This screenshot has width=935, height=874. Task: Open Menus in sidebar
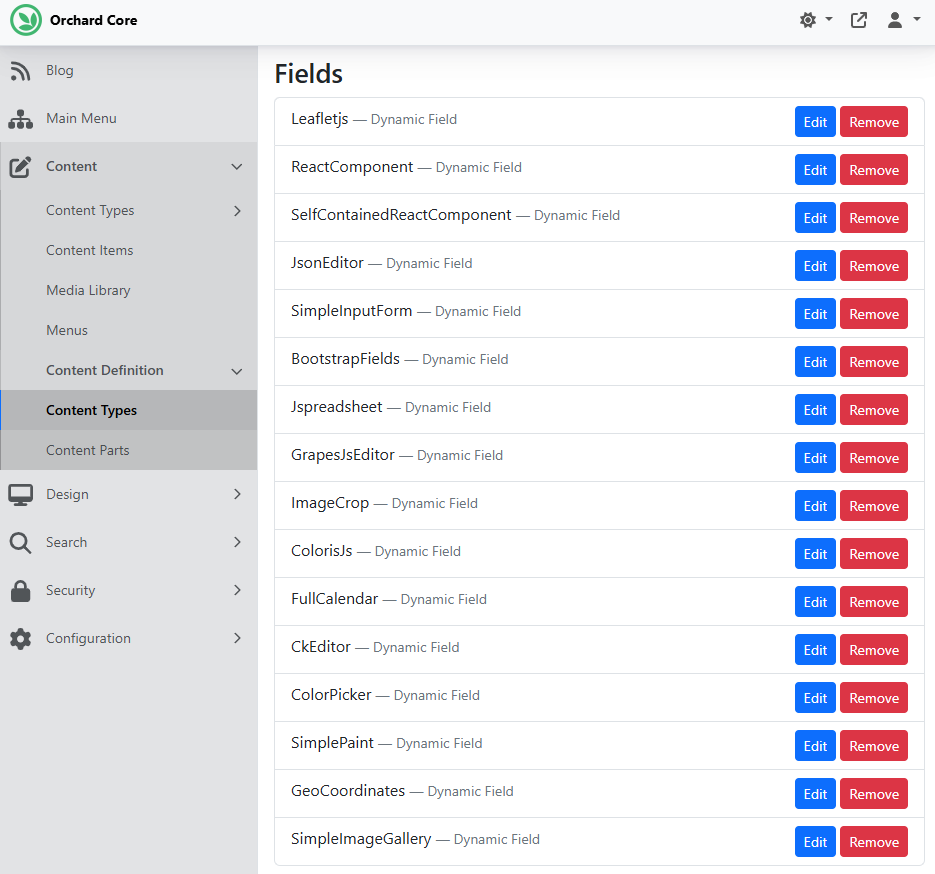coord(67,330)
